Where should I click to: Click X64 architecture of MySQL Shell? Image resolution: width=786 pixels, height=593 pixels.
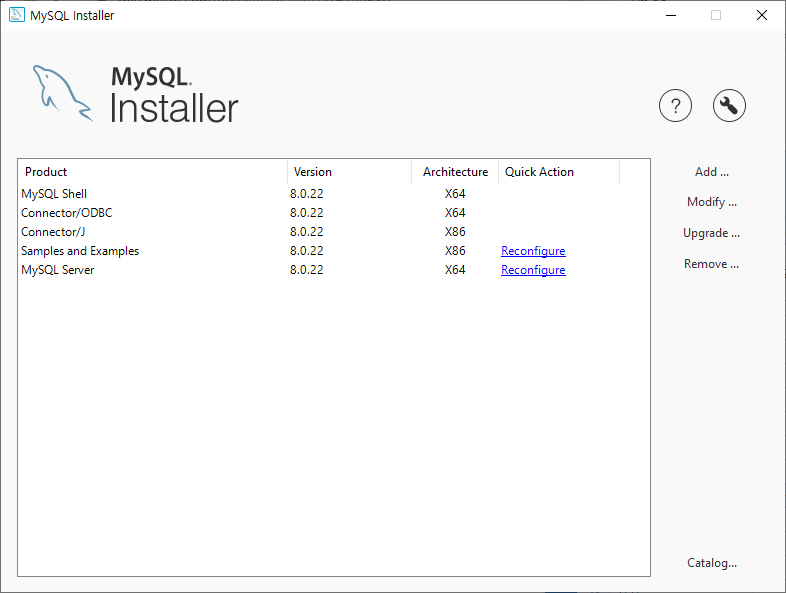tap(455, 193)
